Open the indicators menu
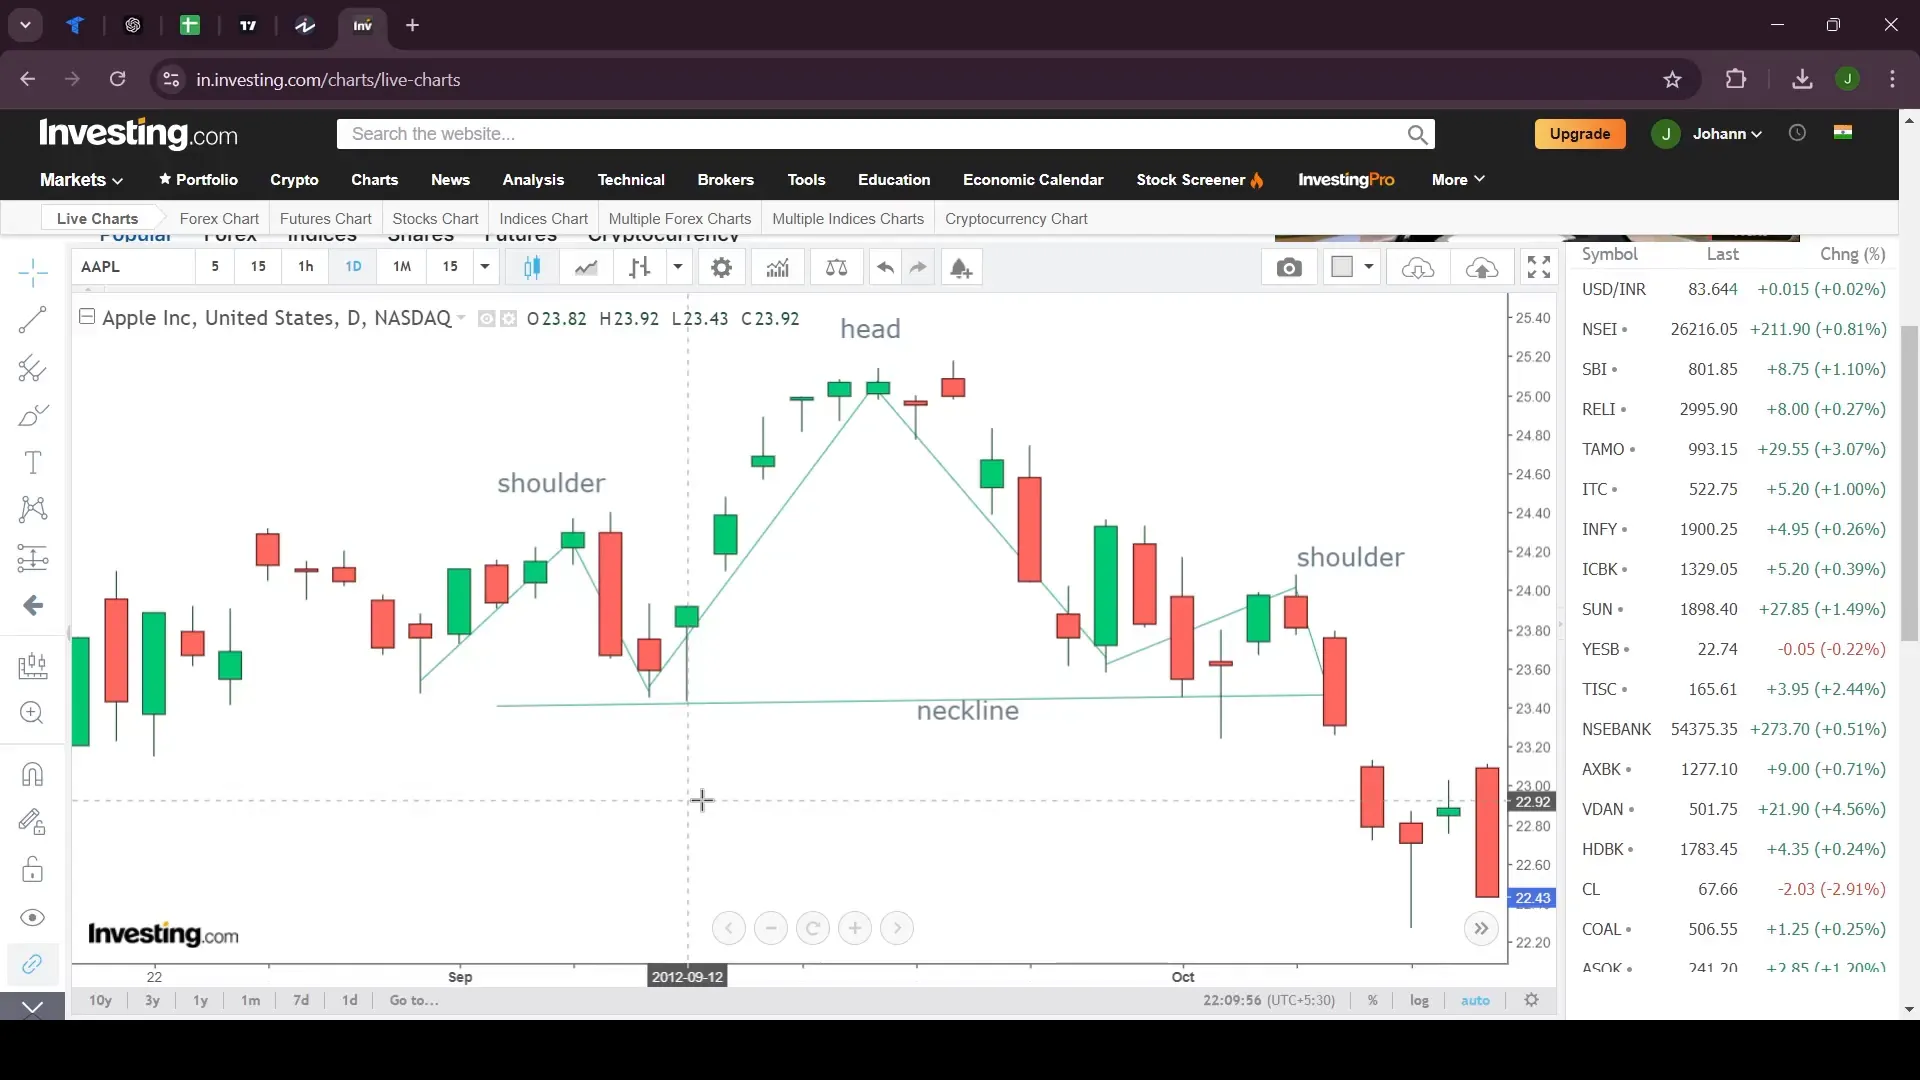The width and height of the screenshot is (1920, 1080). [x=778, y=267]
